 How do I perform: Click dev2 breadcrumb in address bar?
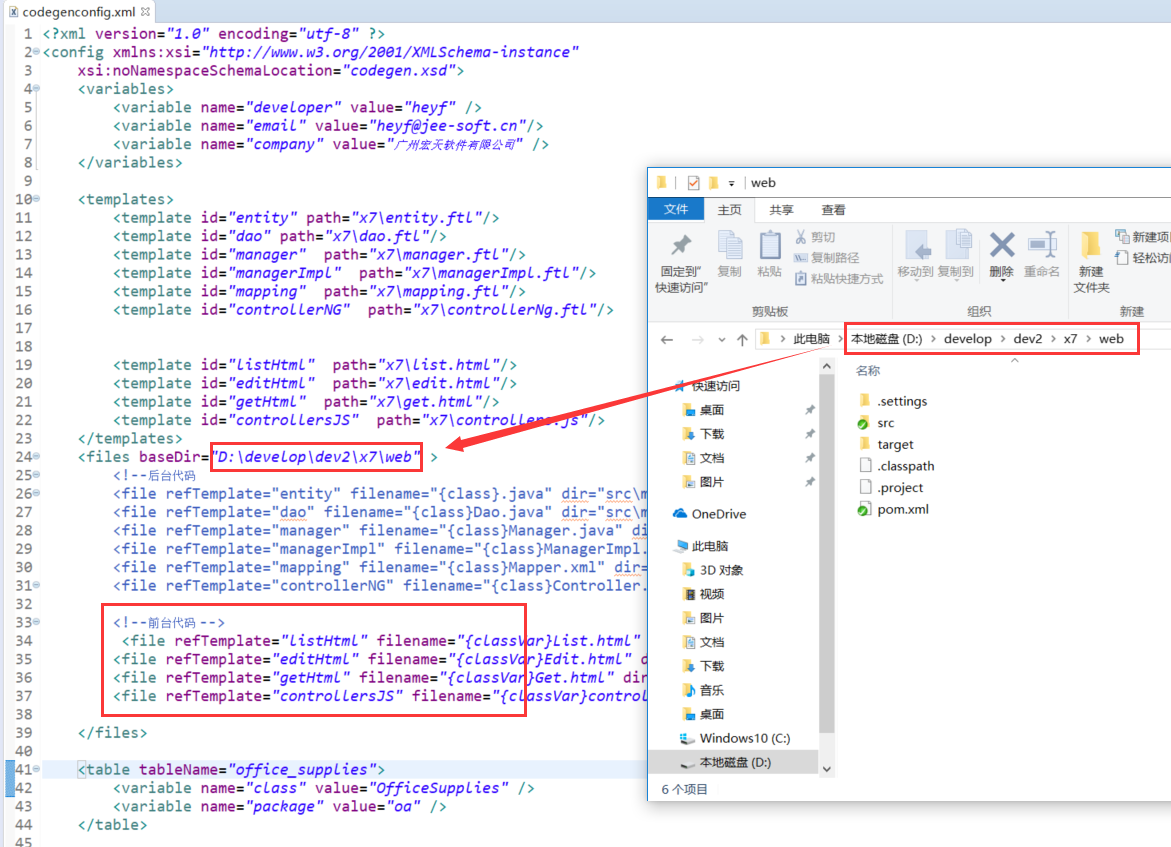point(1028,339)
